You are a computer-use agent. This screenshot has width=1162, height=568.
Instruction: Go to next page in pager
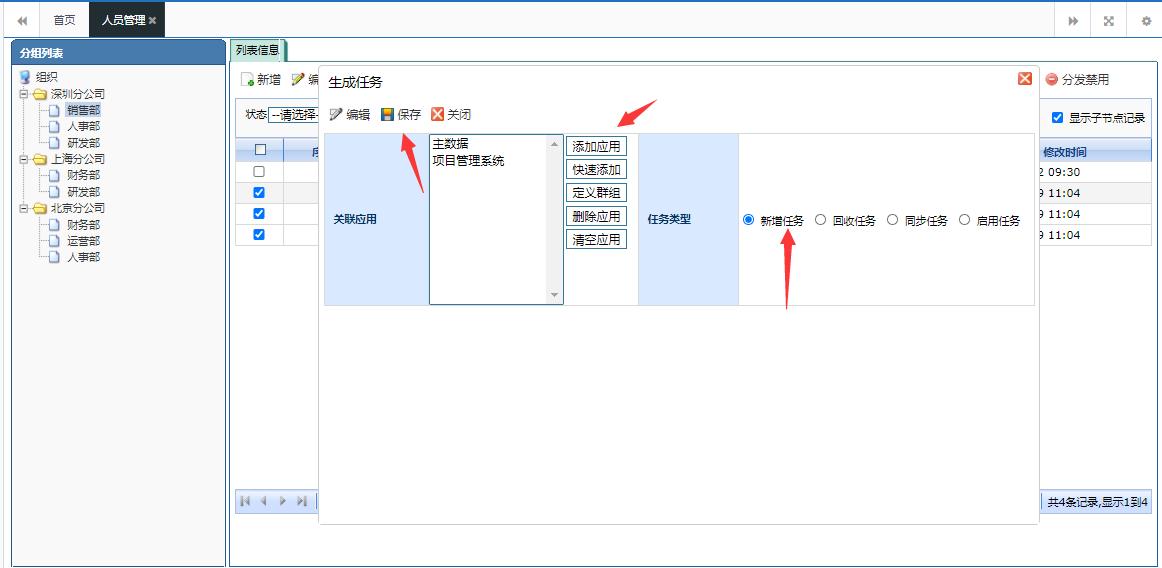(x=282, y=501)
